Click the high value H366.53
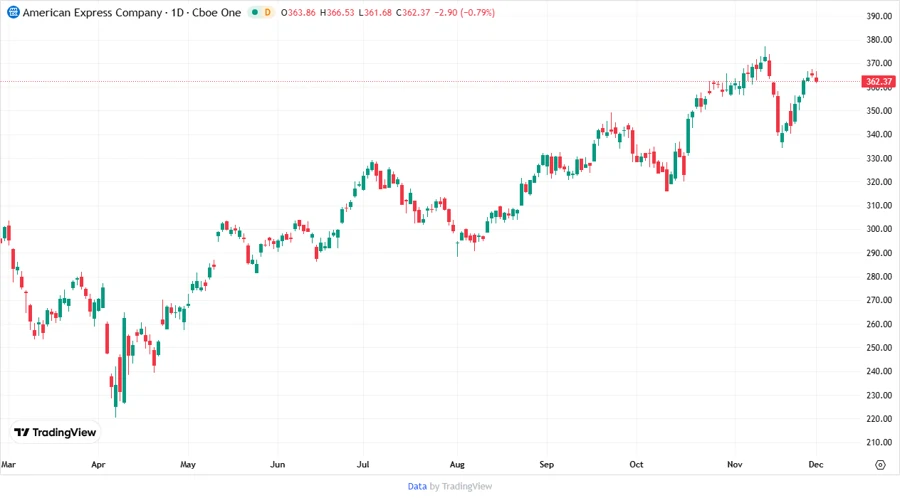Viewport: 900px width, 498px height. [x=337, y=13]
